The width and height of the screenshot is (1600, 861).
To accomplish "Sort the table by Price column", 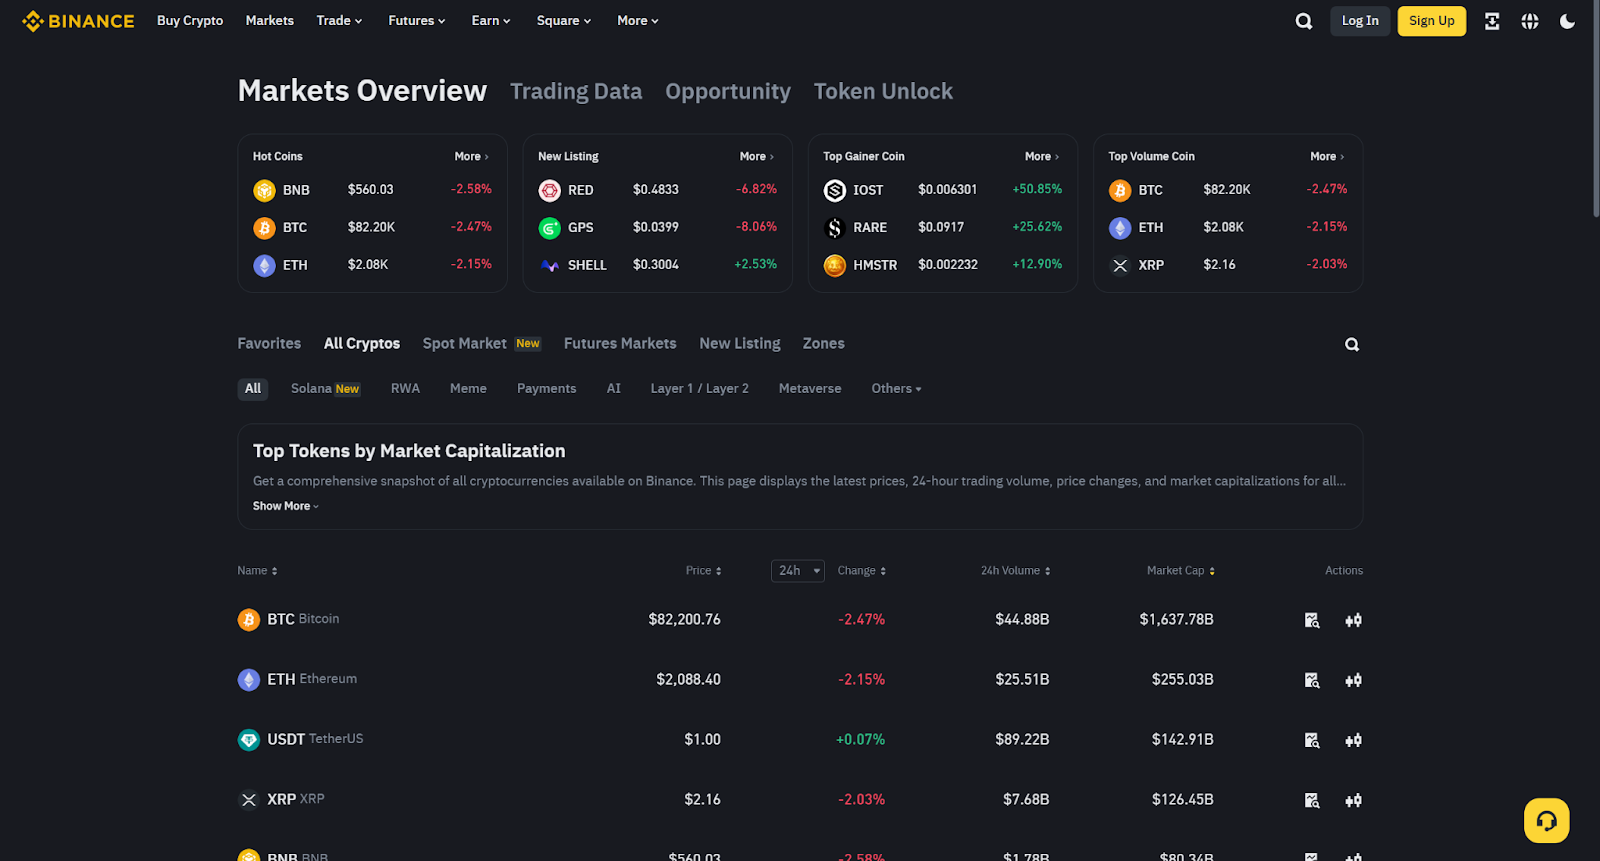I will pos(704,570).
